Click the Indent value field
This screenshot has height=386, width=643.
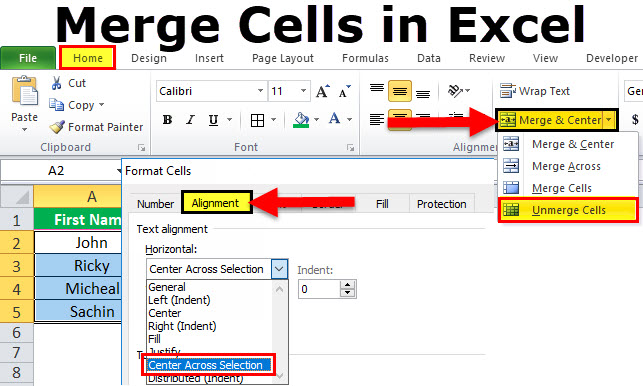click(x=319, y=289)
